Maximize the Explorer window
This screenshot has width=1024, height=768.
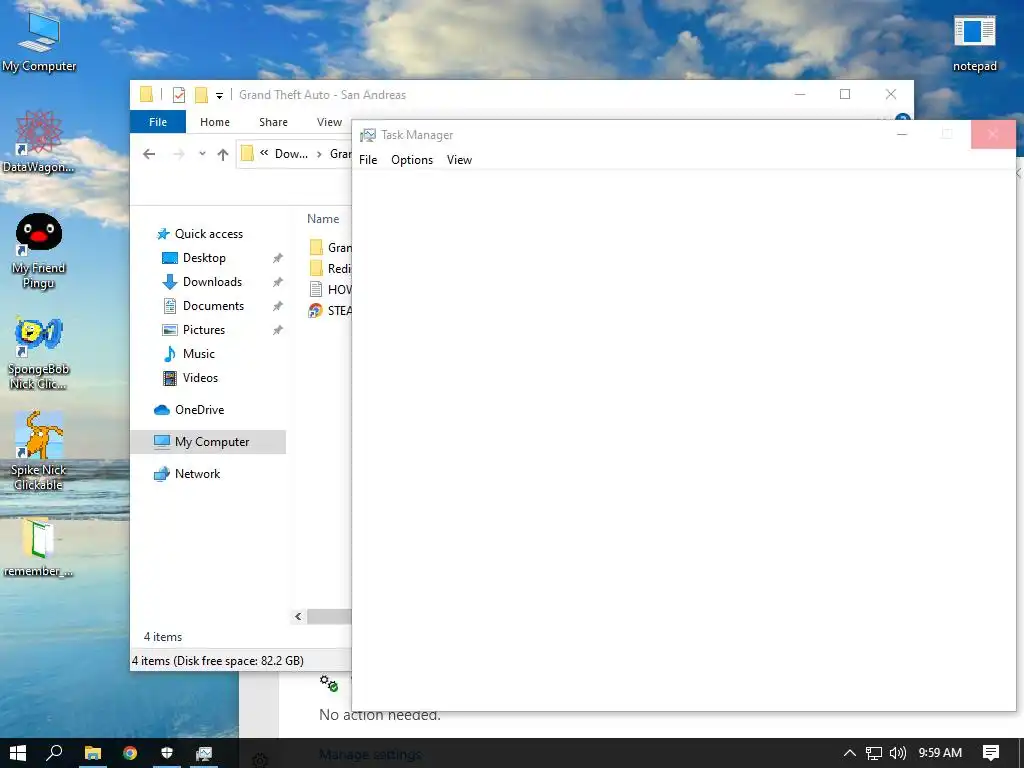pos(845,95)
